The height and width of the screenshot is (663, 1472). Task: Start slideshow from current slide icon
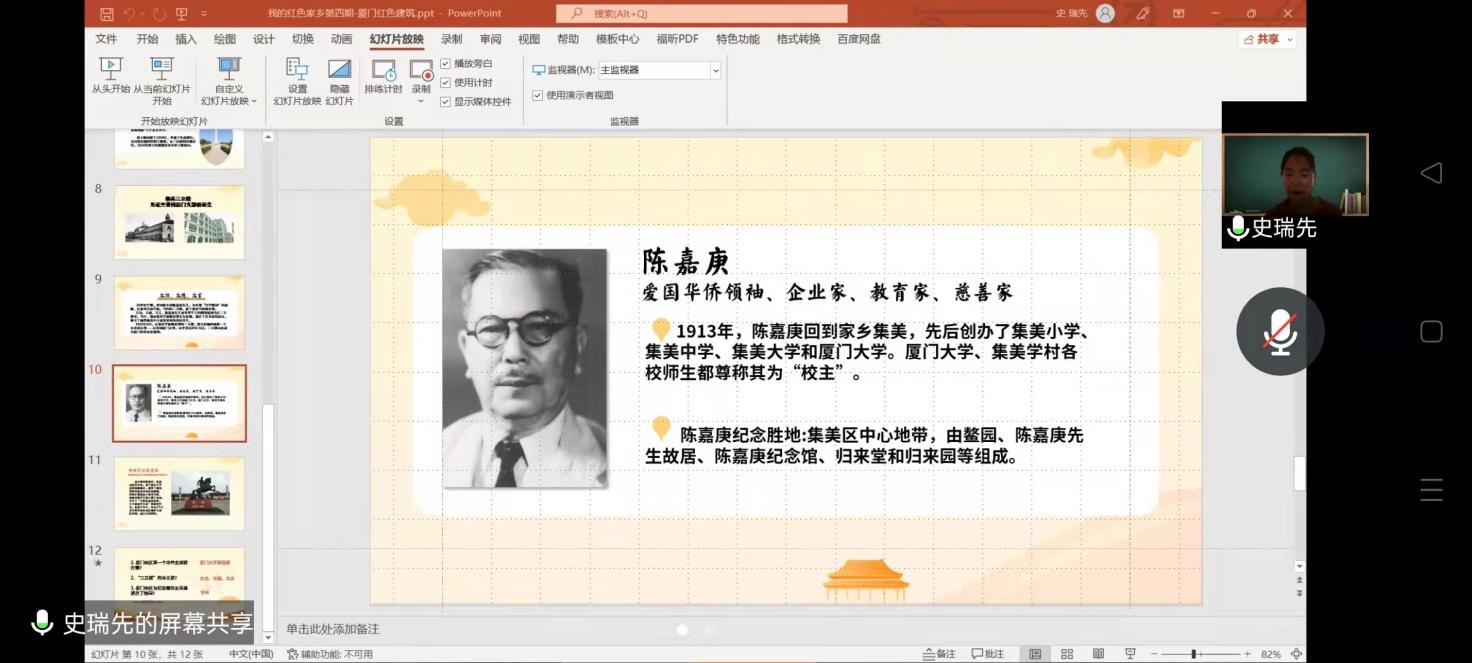tap(161, 72)
